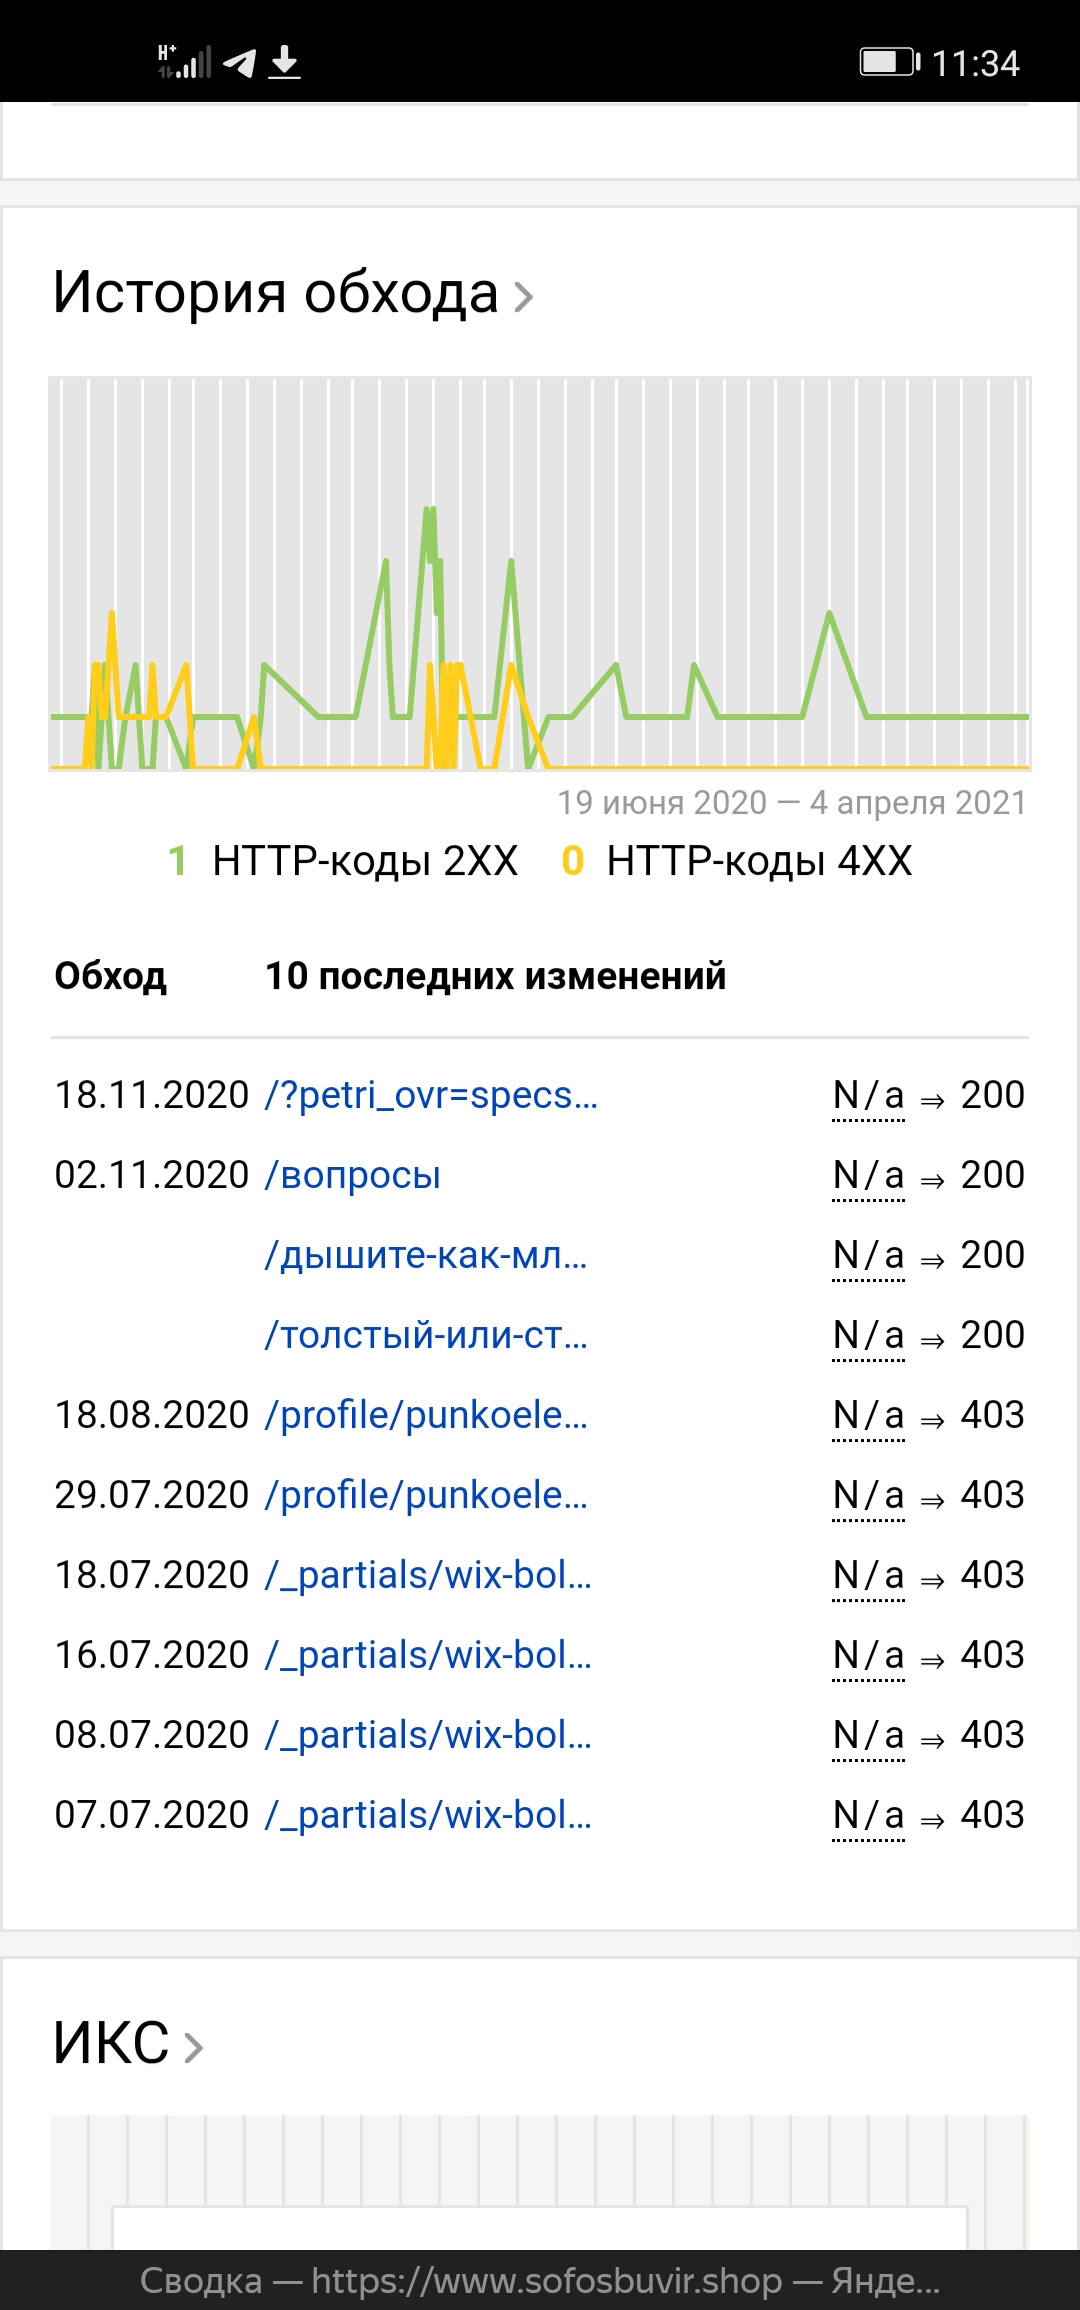
Task: Toggle the HTTP-коды 4XX legend series
Action: pos(758,861)
